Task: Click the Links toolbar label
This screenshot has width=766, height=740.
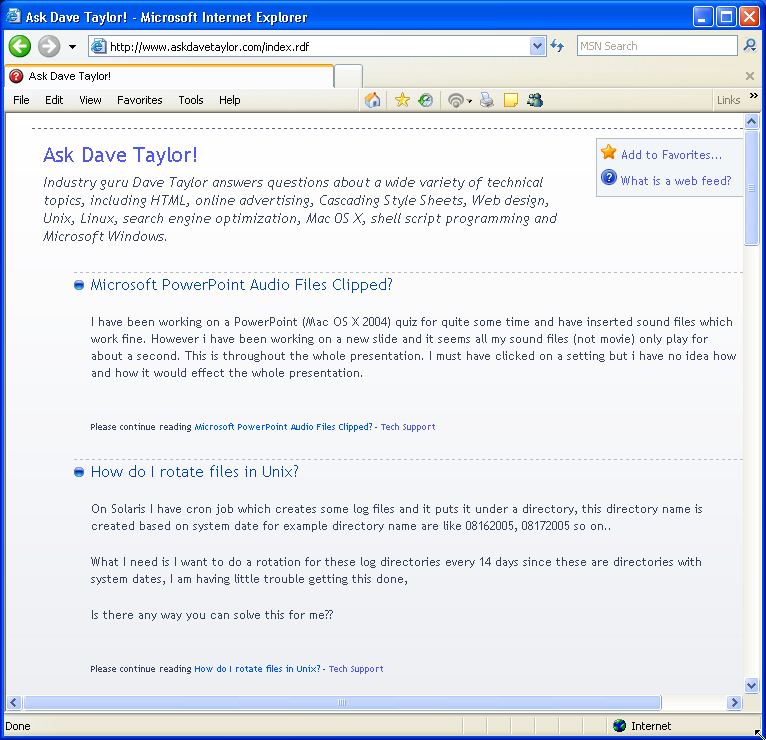Action: point(728,100)
